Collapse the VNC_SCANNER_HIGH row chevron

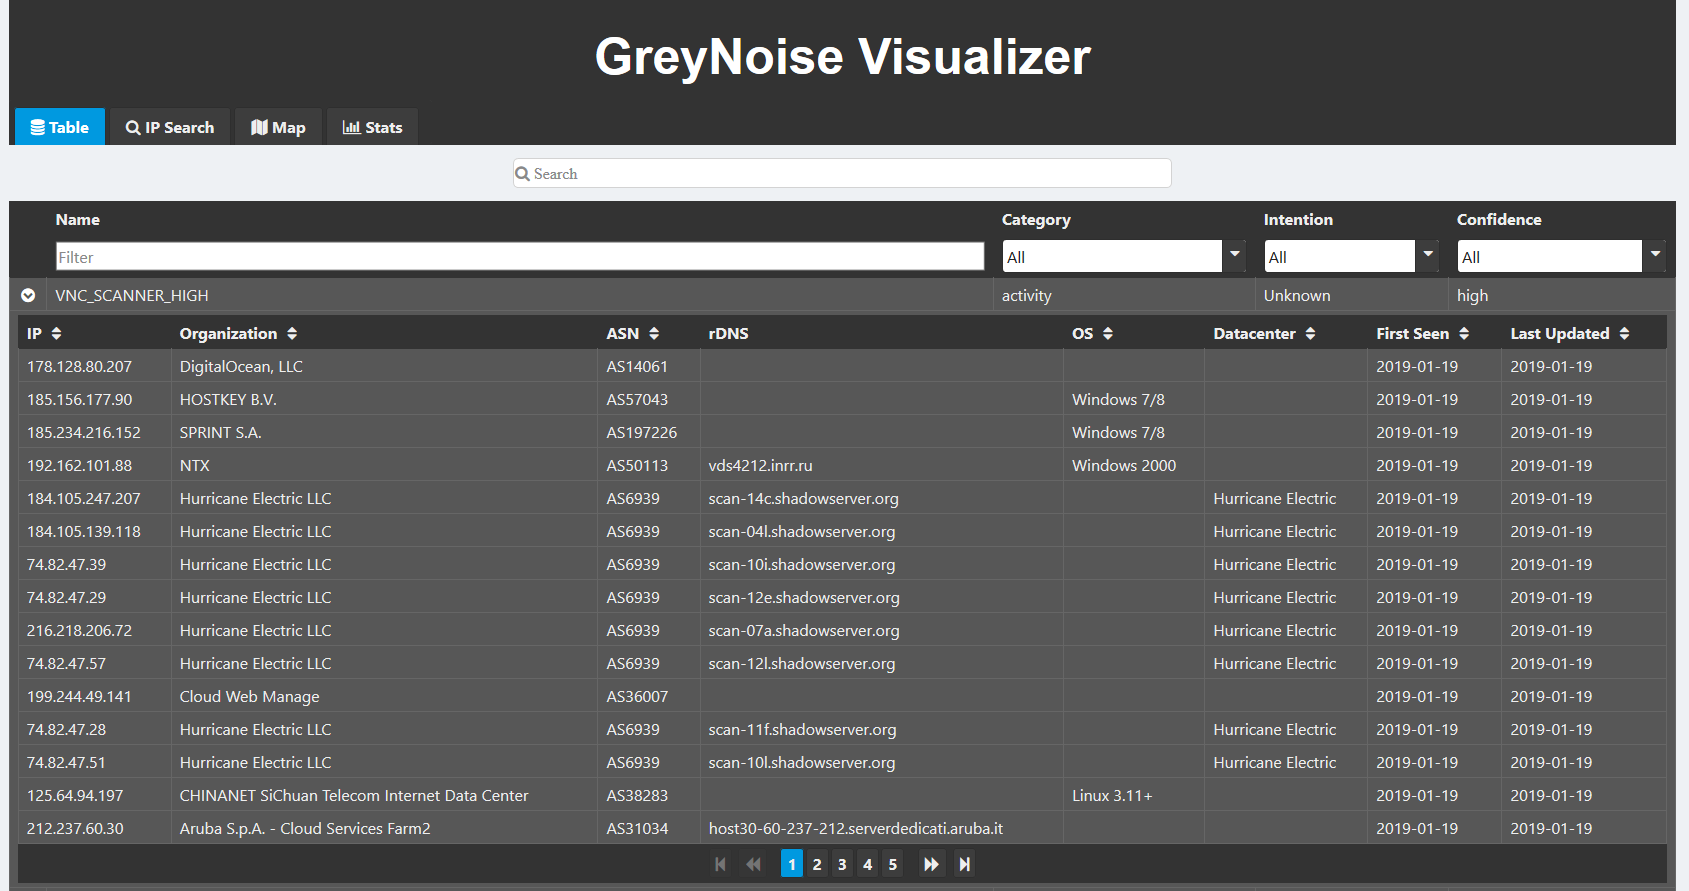point(28,295)
